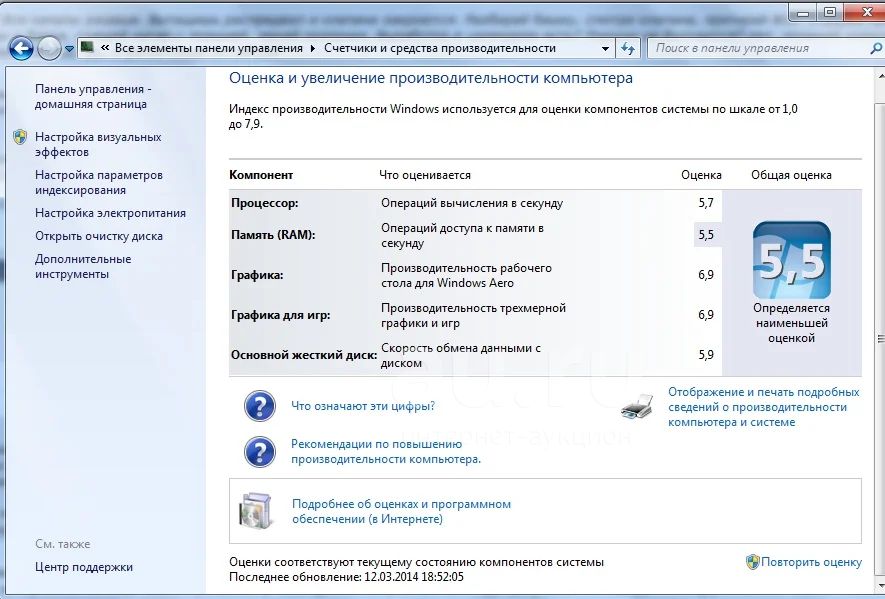Open 'Что означают эти цифры?' help link
The height and width of the screenshot is (599, 885).
coord(363,406)
